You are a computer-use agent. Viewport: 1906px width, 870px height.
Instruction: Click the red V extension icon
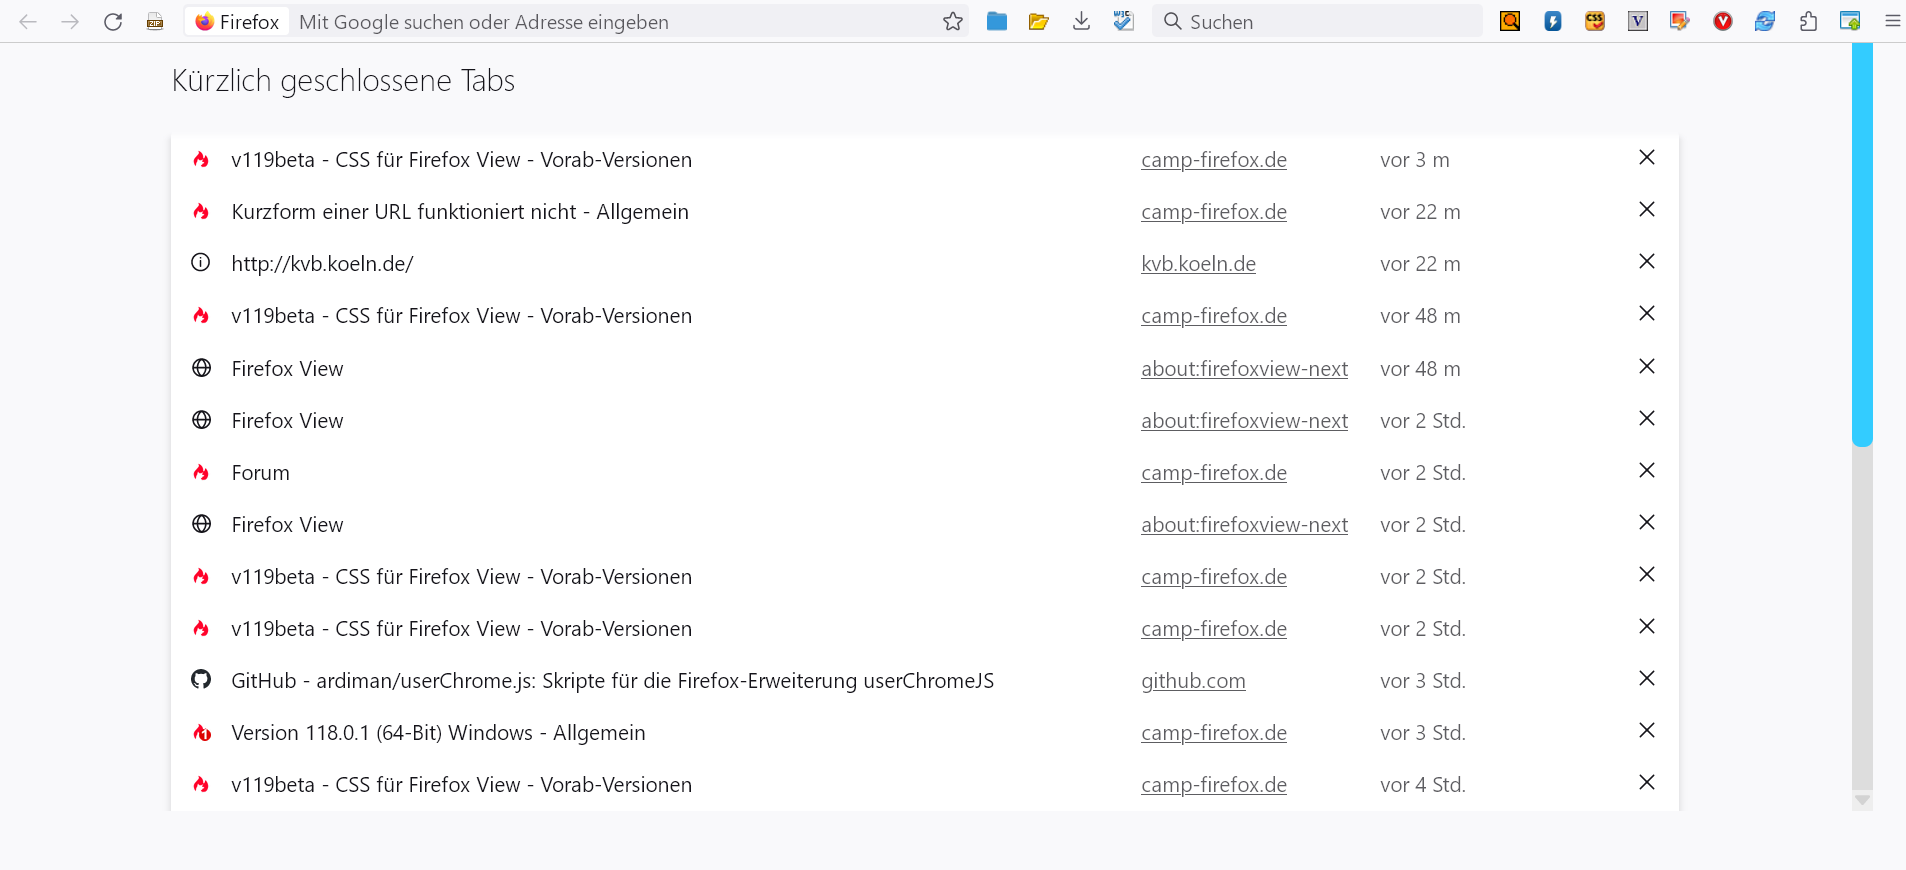1722,22
